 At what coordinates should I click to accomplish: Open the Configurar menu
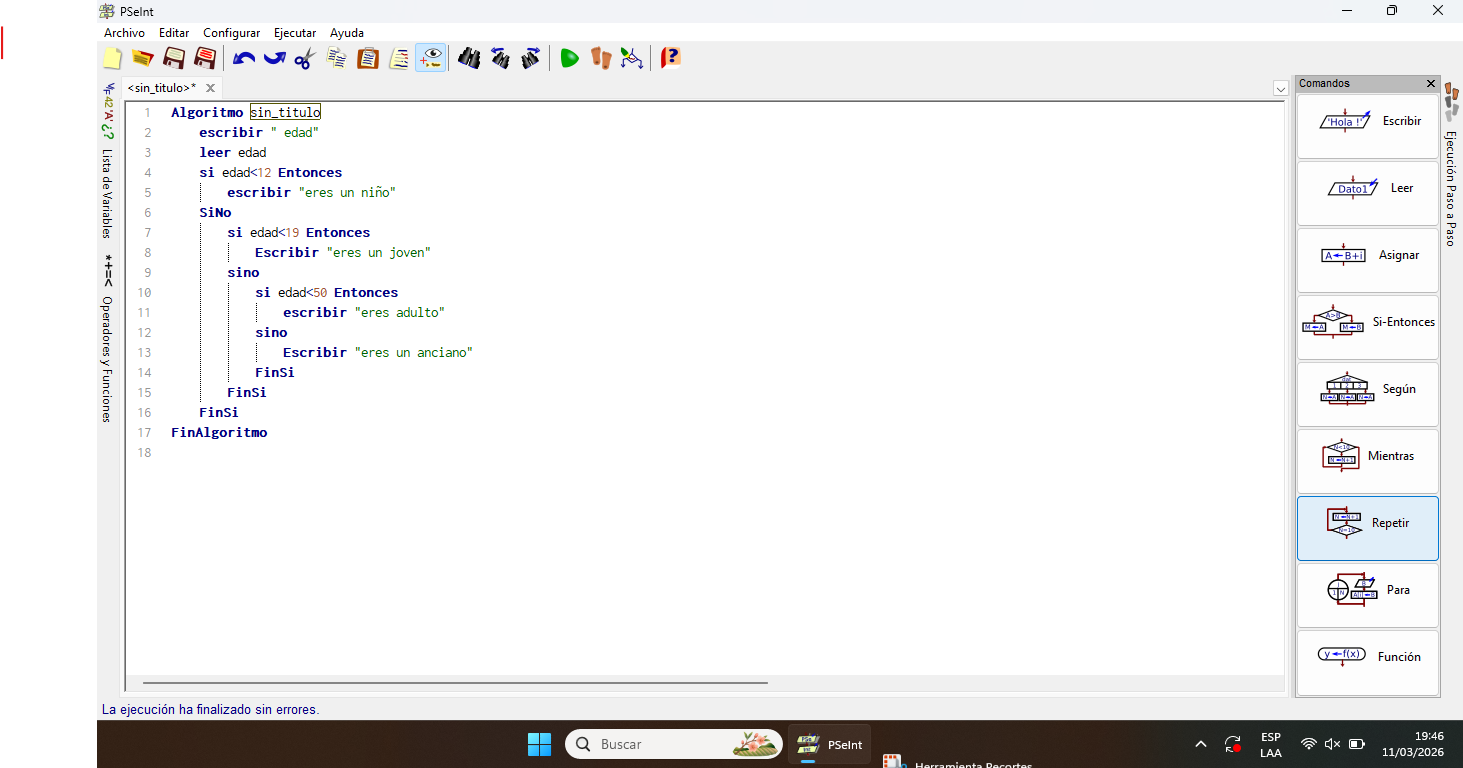coord(231,33)
